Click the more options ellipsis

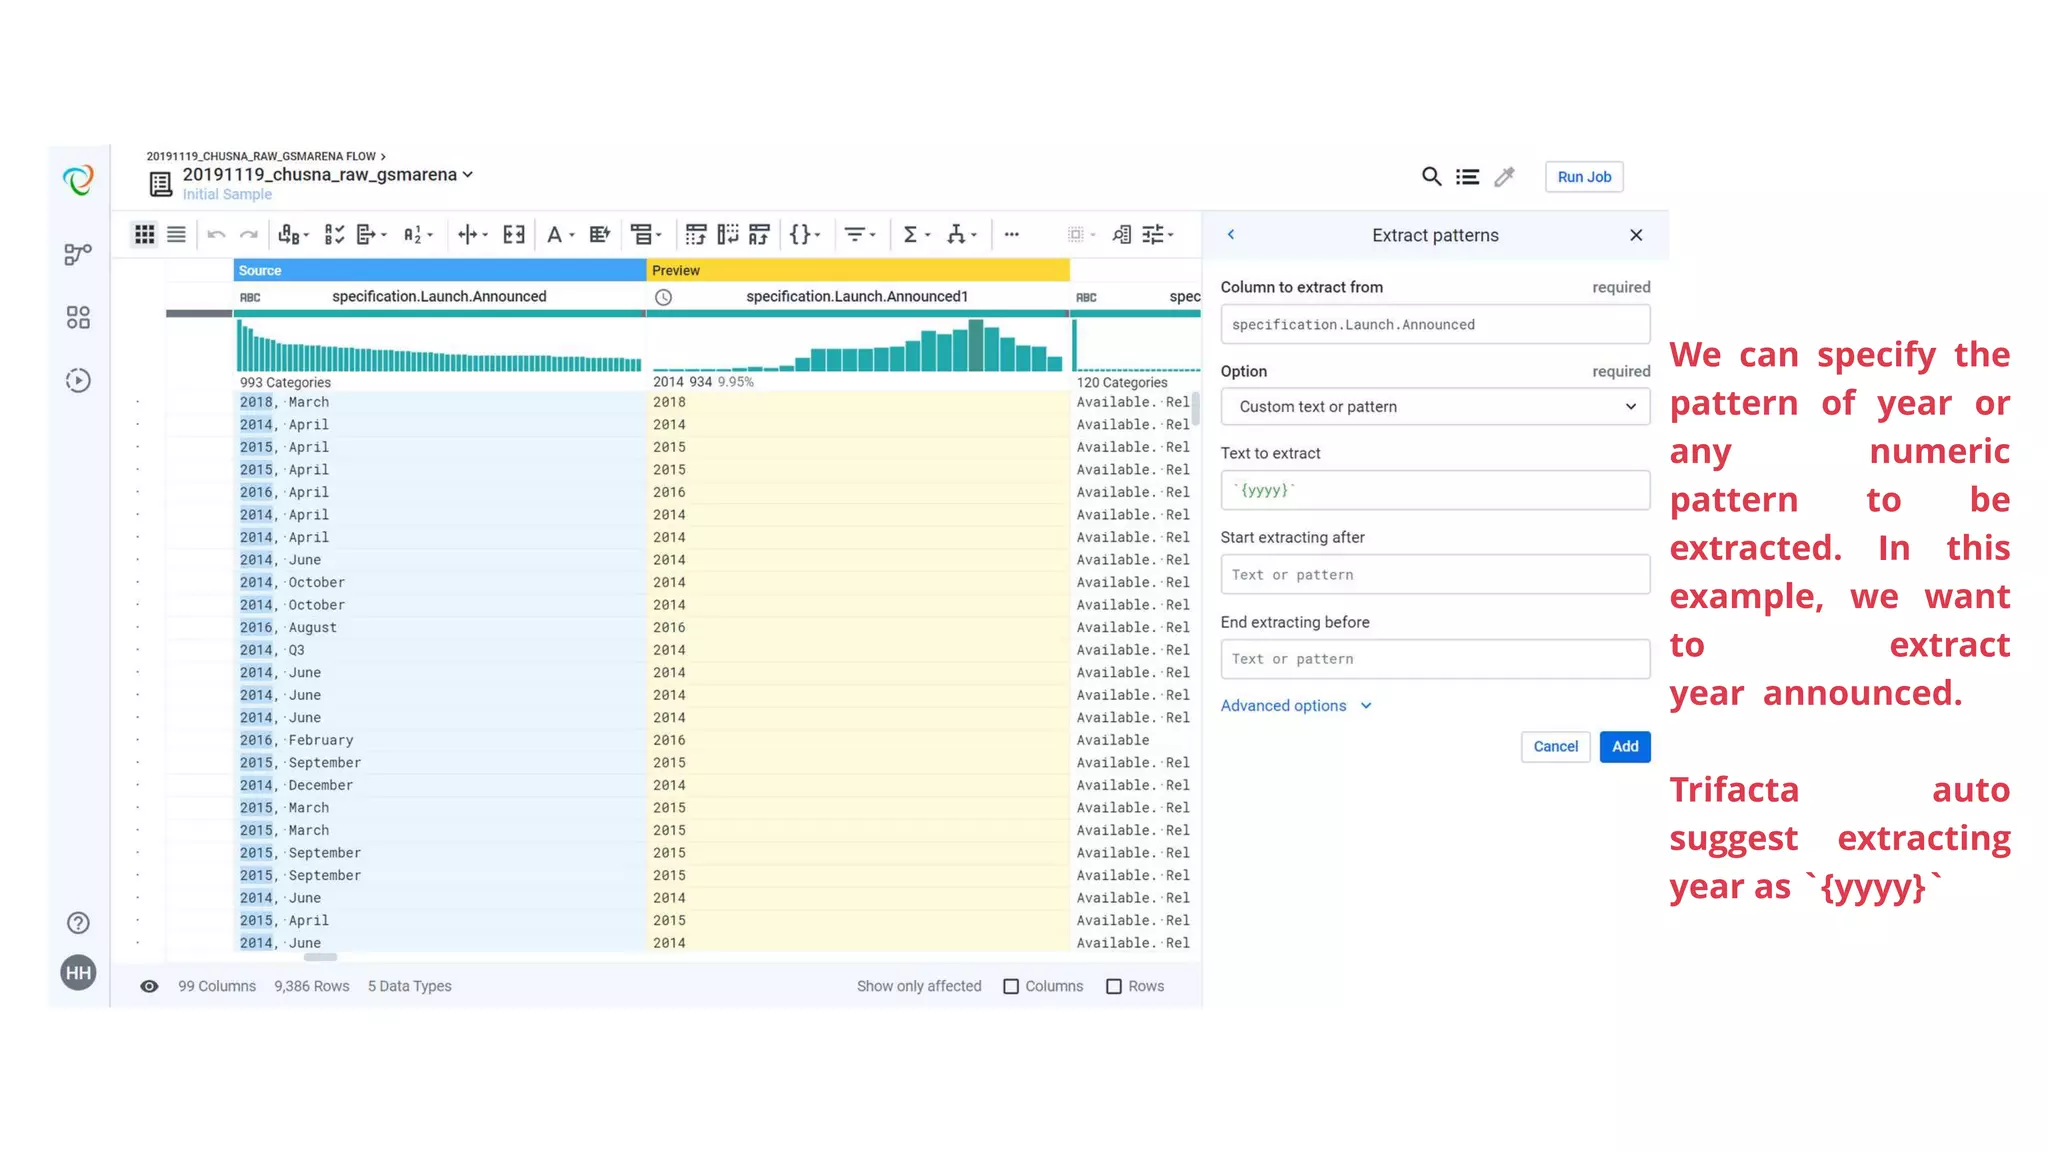click(1012, 234)
